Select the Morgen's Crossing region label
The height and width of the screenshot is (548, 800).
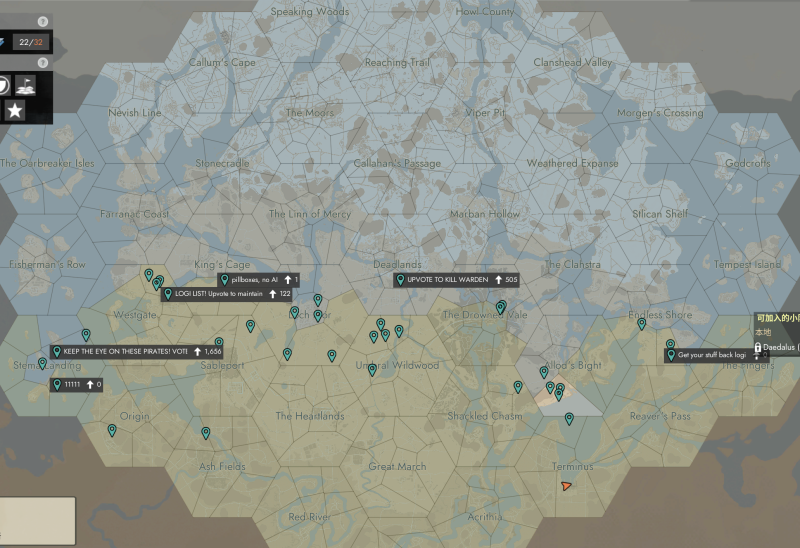(660, 113)
